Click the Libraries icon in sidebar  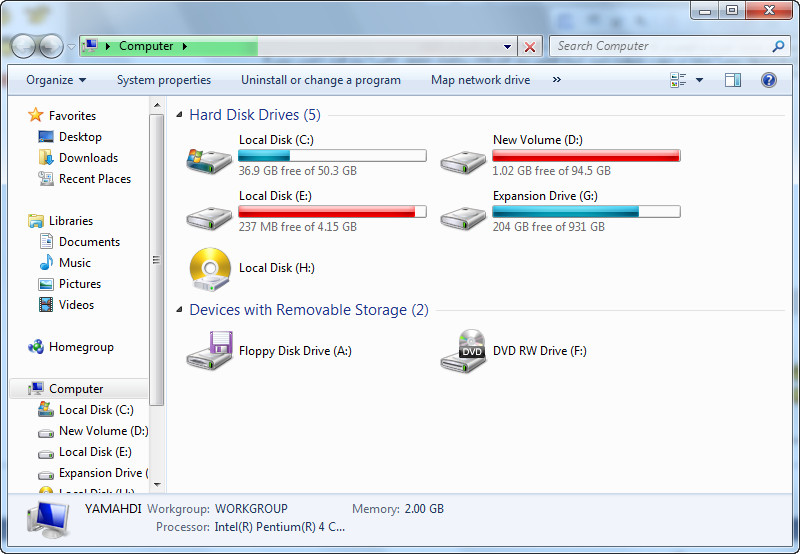[x=36, y=221]
